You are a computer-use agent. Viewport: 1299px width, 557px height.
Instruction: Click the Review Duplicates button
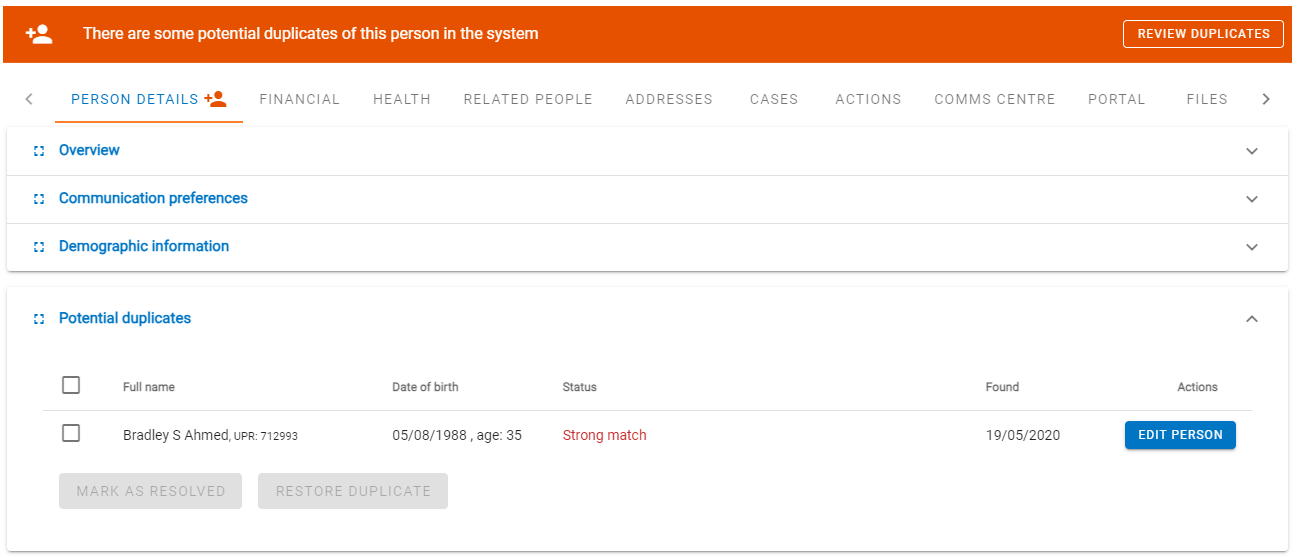coord(1203,33)
